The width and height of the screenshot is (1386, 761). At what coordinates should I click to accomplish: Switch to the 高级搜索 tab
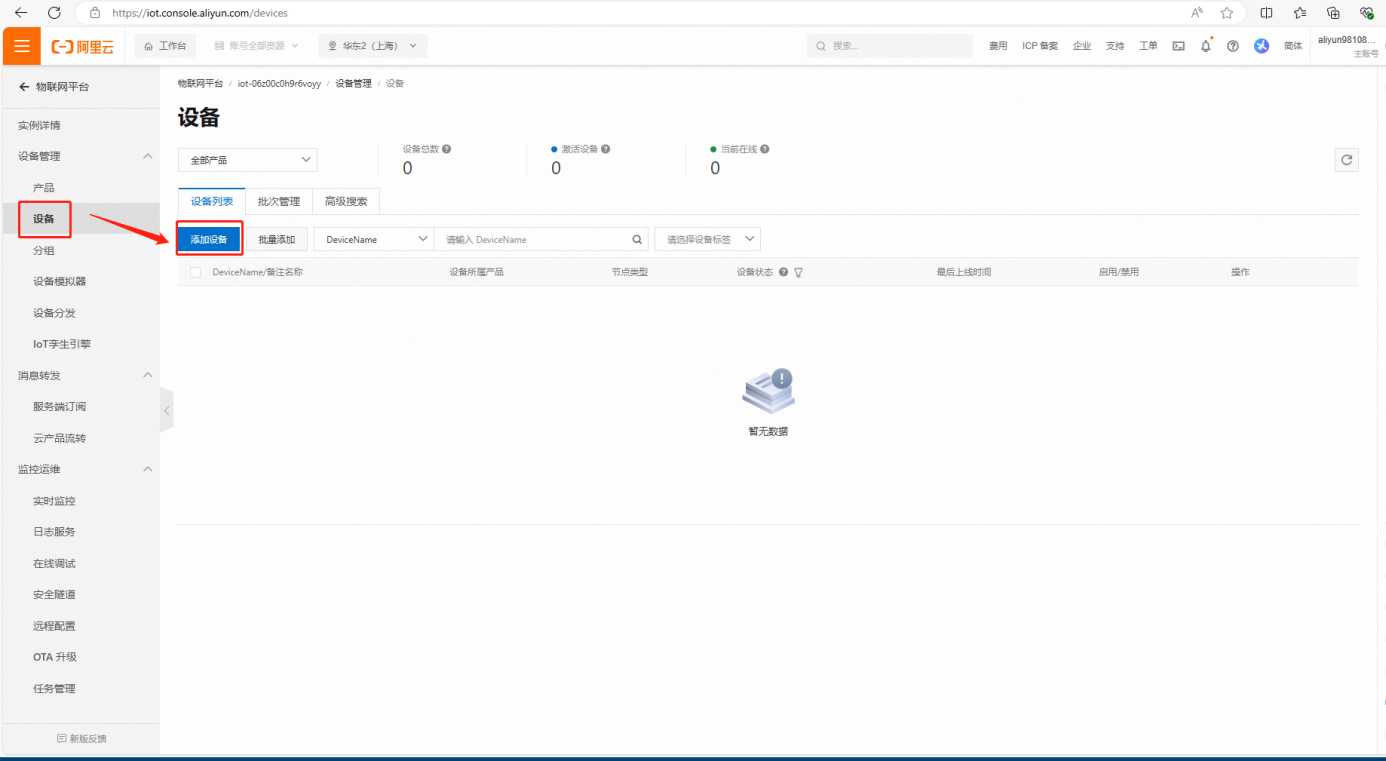[346, 201]
